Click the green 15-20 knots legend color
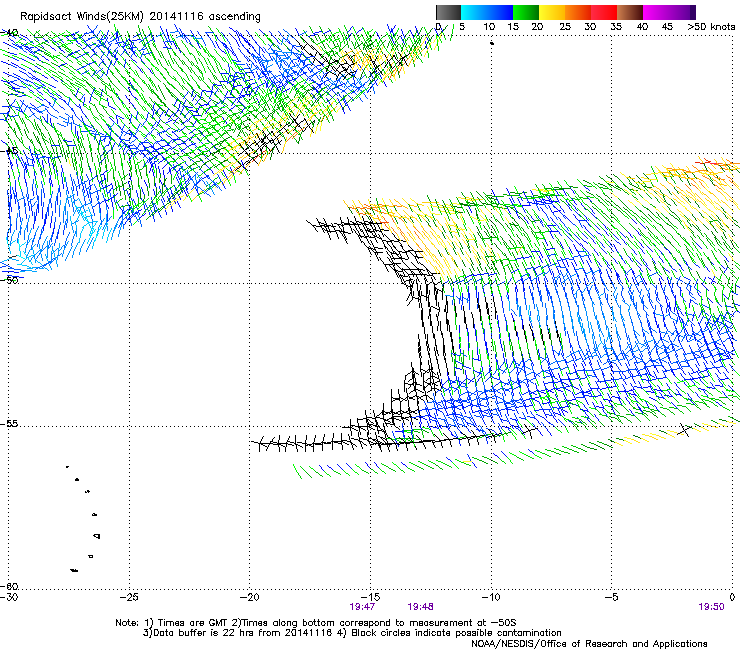 (526, 12)
